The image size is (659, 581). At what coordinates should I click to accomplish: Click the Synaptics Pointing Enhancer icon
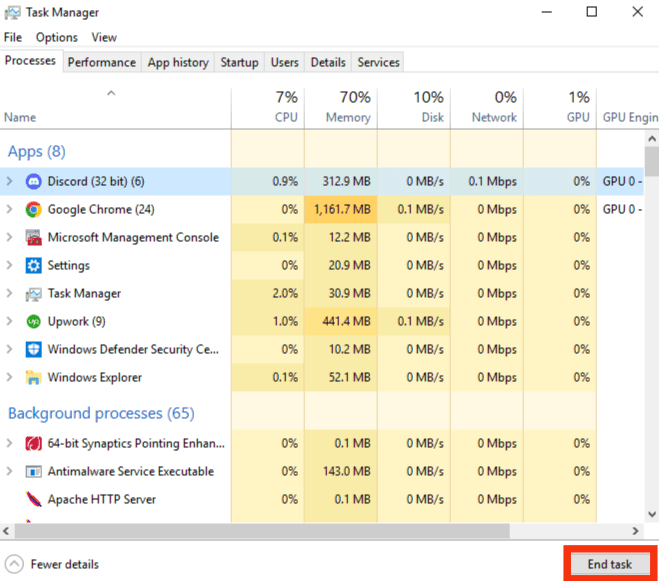point(34,444)
